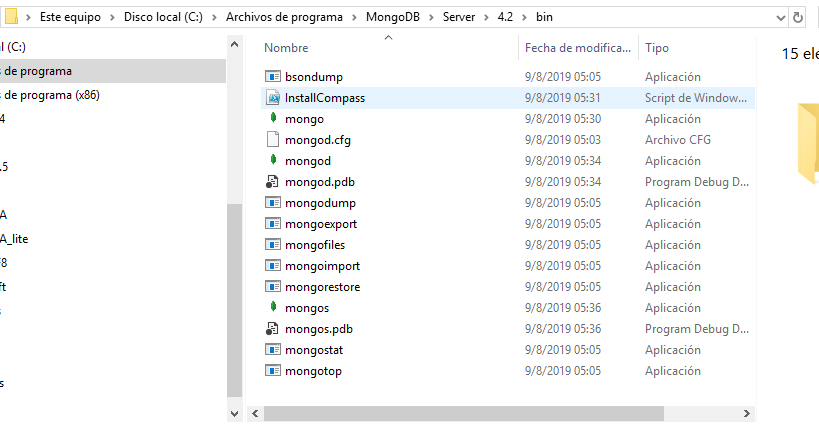The image size is (819, 444).
Task: Select the file named mongod.cfg
Action: tap(318, 140)
